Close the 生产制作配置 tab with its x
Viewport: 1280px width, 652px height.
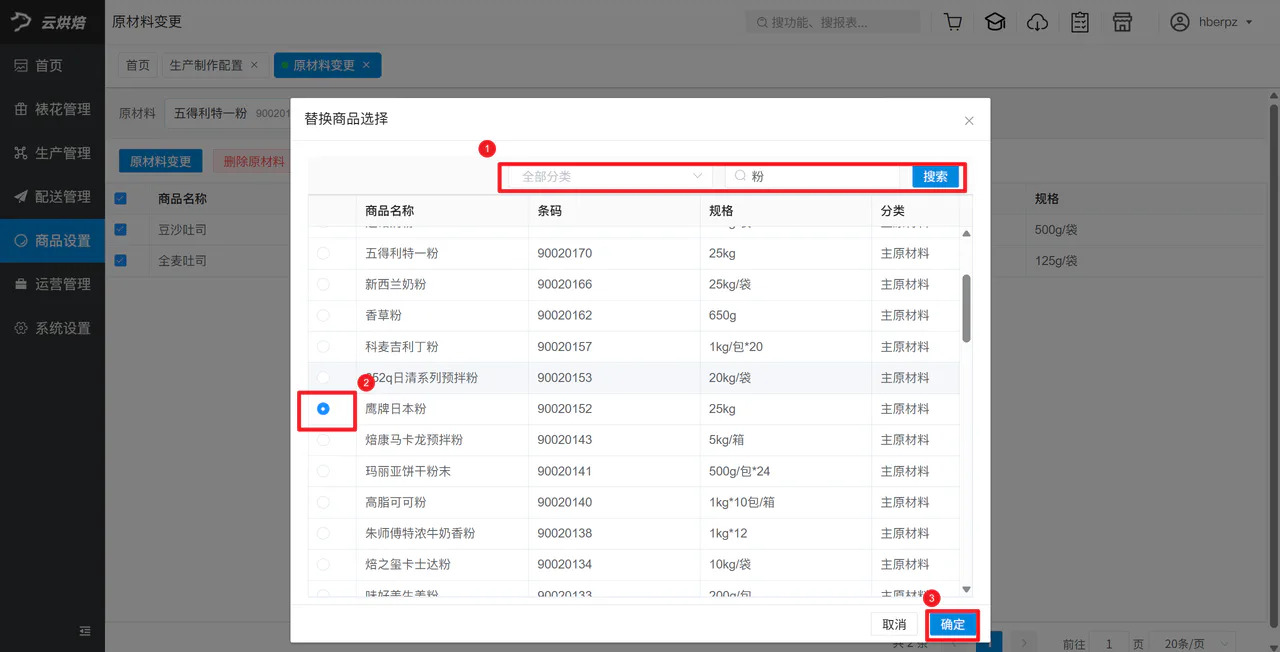254,65
